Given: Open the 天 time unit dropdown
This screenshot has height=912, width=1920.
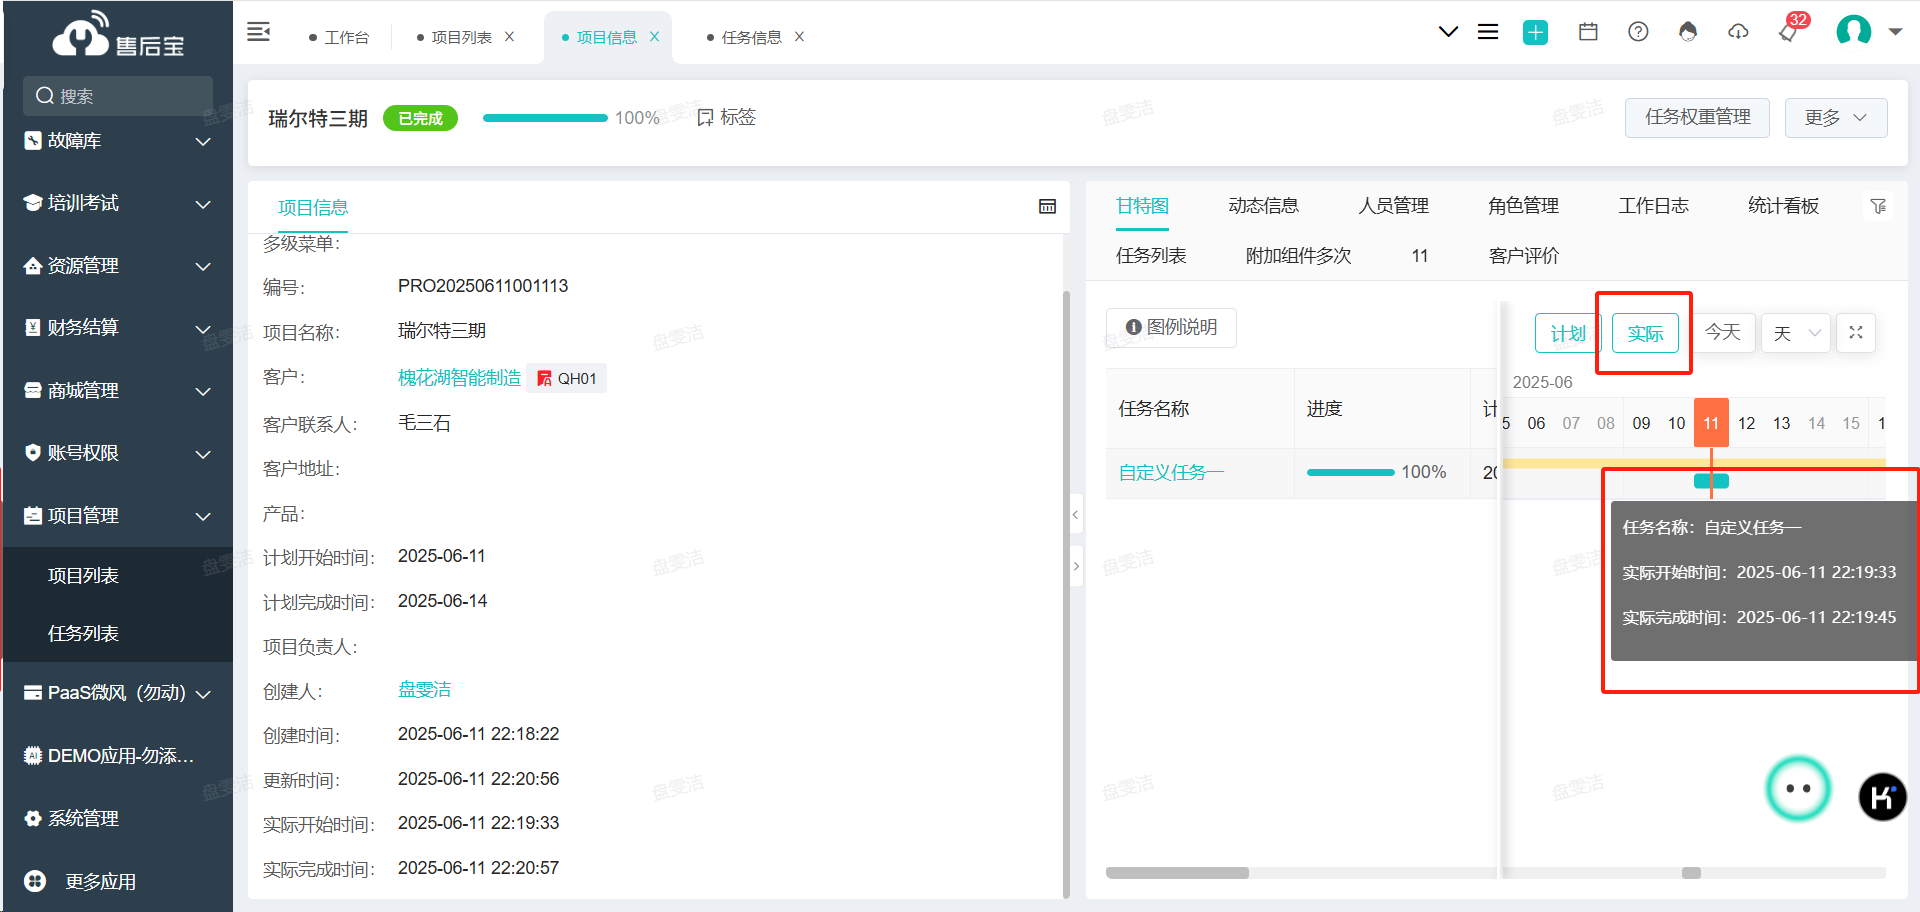Looking at the screenshot, I should [x=1796, y=333].
